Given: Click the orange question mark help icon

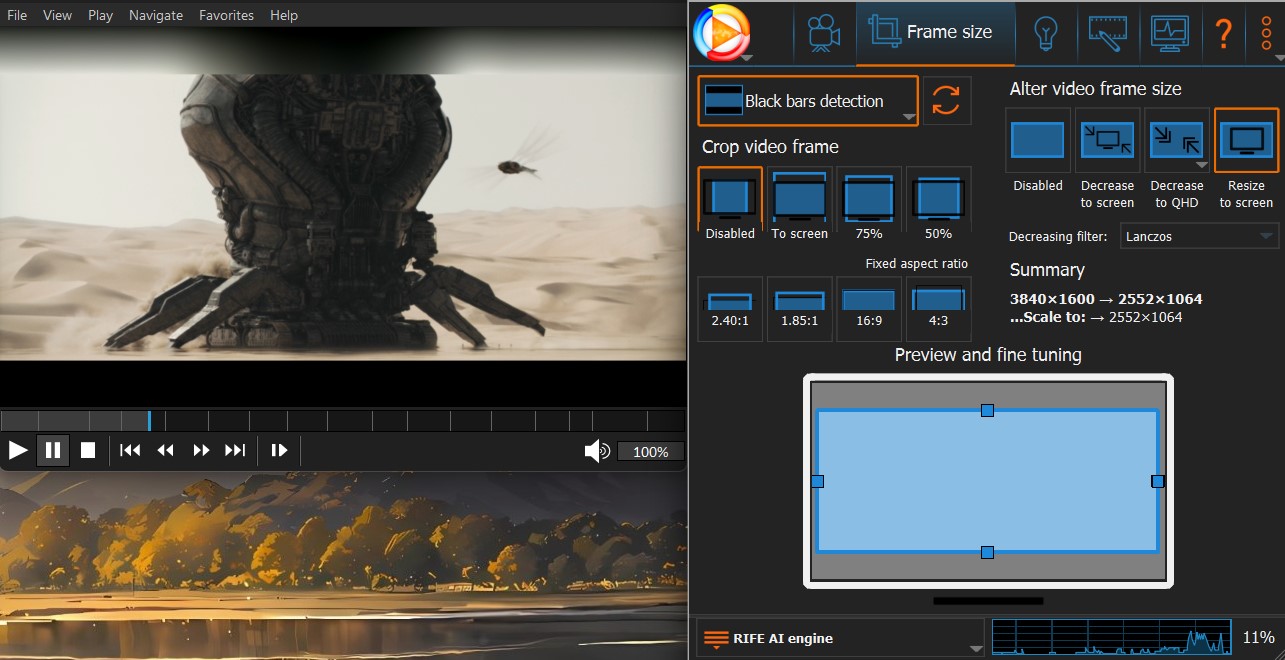Looking at the screenshot, I should pos(1222,33).
